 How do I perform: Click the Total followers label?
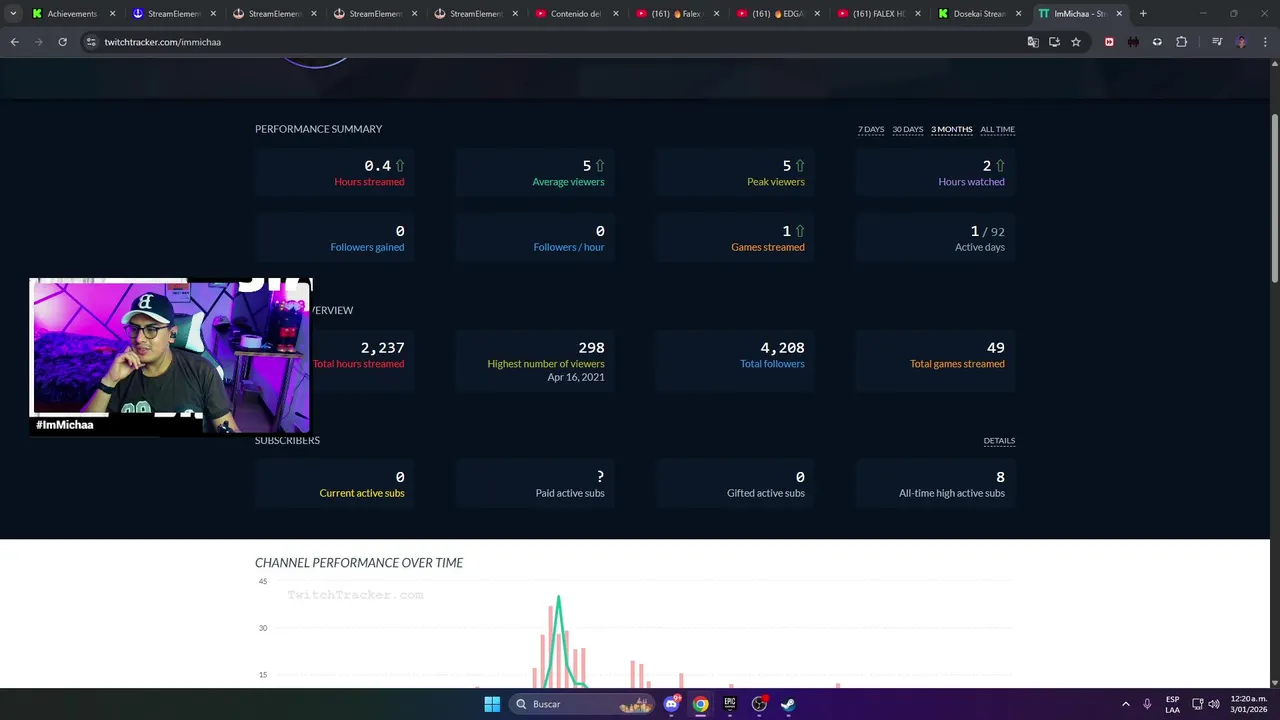(x=772, y=364)
